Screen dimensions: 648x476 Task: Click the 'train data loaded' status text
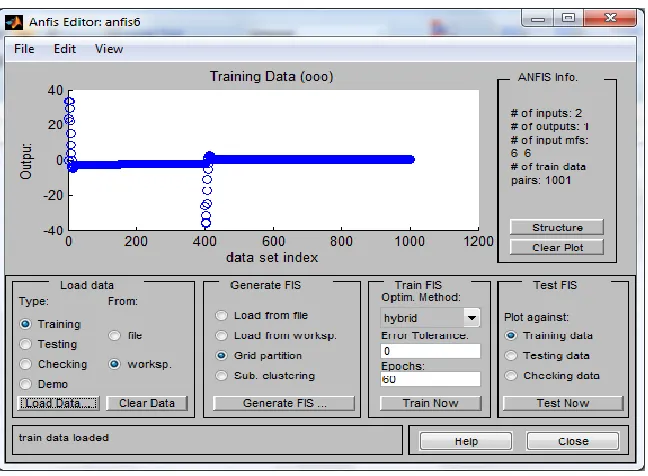pos(64,437)
